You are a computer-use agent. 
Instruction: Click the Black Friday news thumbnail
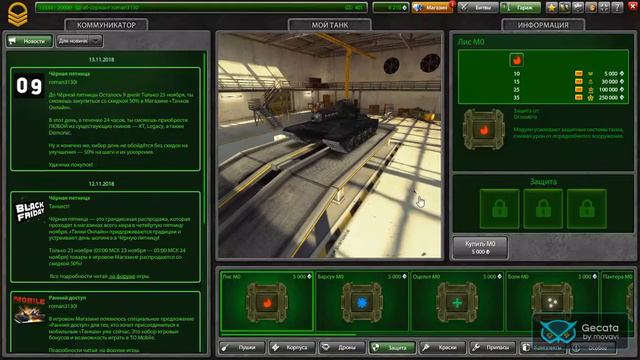[x=29, y=211]
